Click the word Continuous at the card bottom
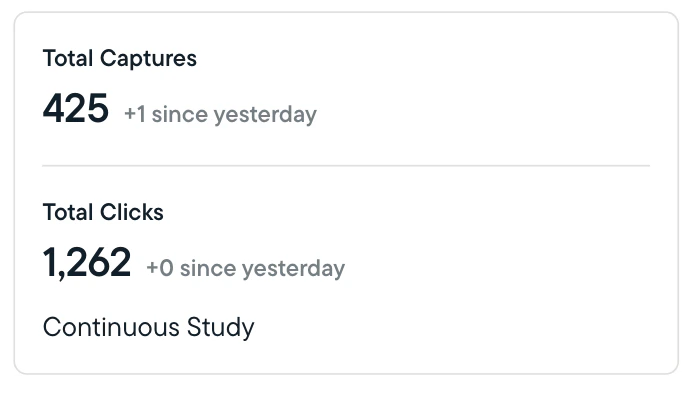 tap(111, 327)
